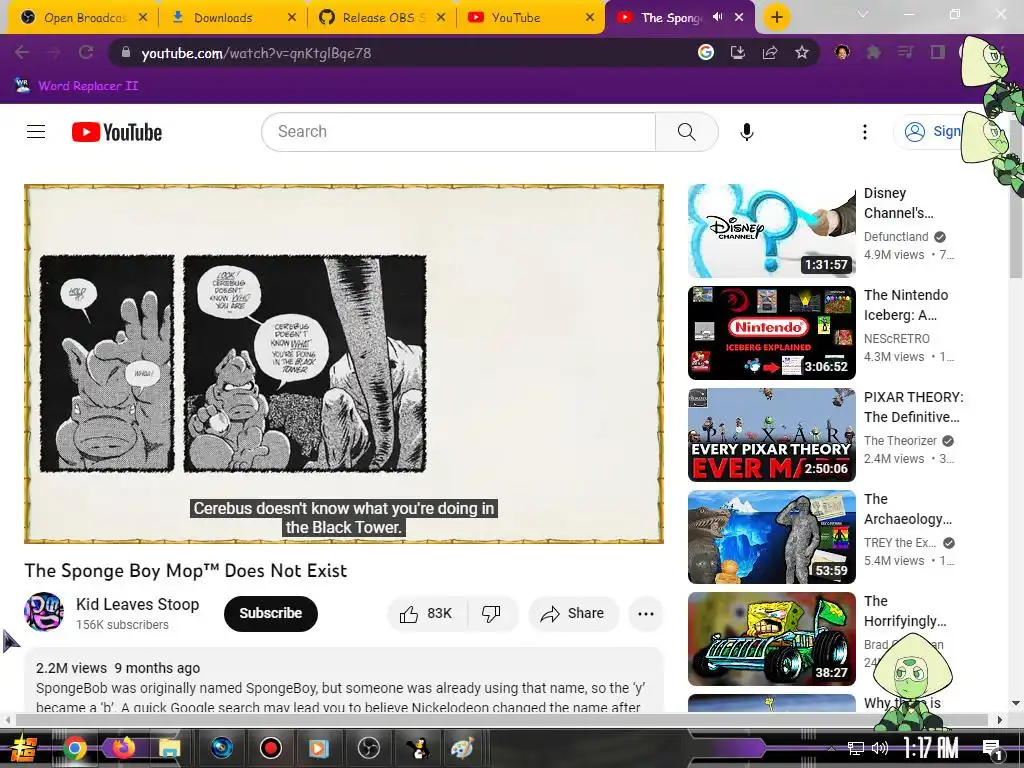The image size is (1024, 768).
Task: Start voice search with the microphone
Action: 746,132
